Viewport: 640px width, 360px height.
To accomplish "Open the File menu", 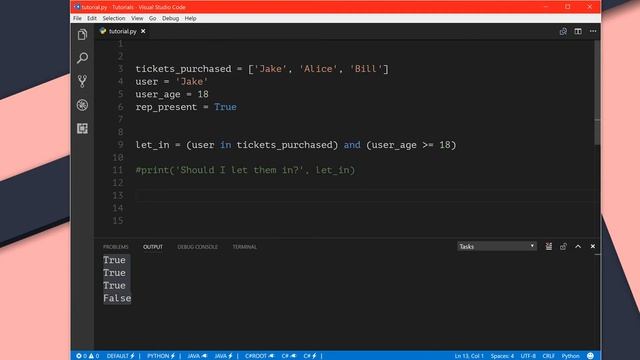I will click(x=77, y=18).
